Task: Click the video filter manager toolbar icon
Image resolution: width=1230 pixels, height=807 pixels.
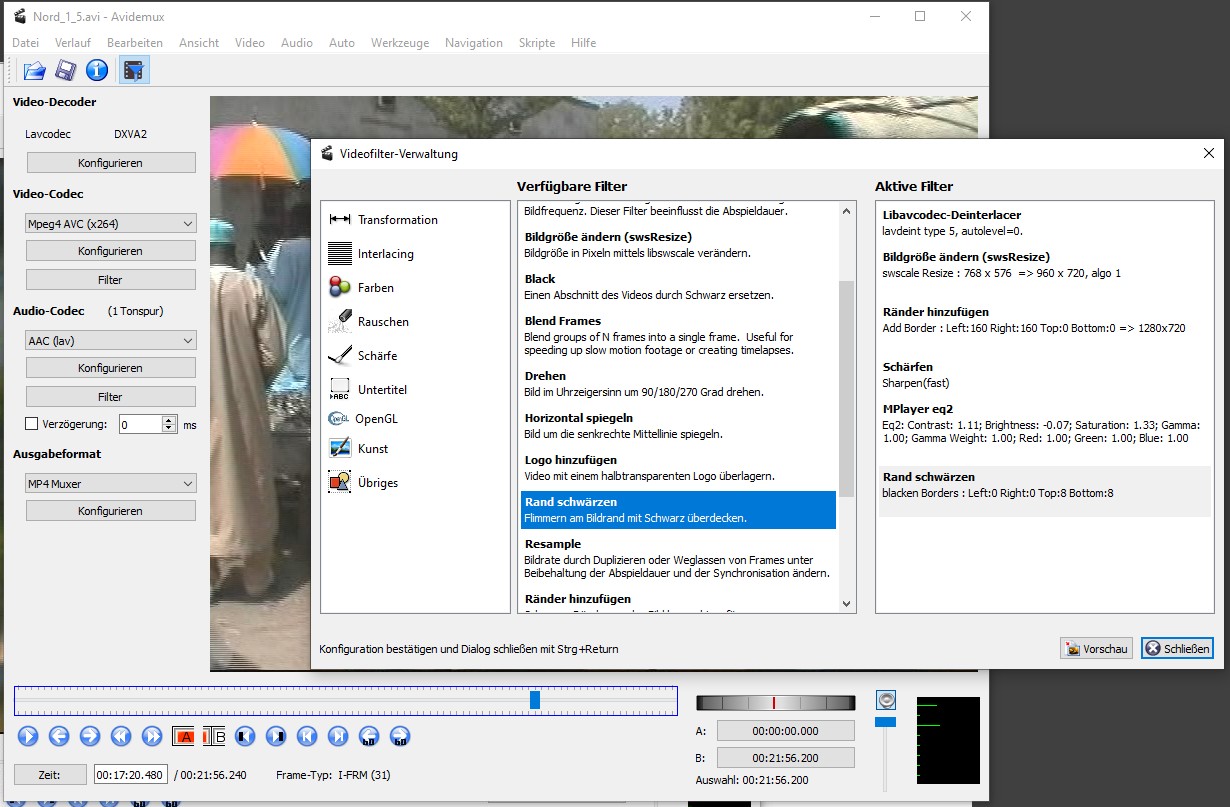Action: [134, 70]
